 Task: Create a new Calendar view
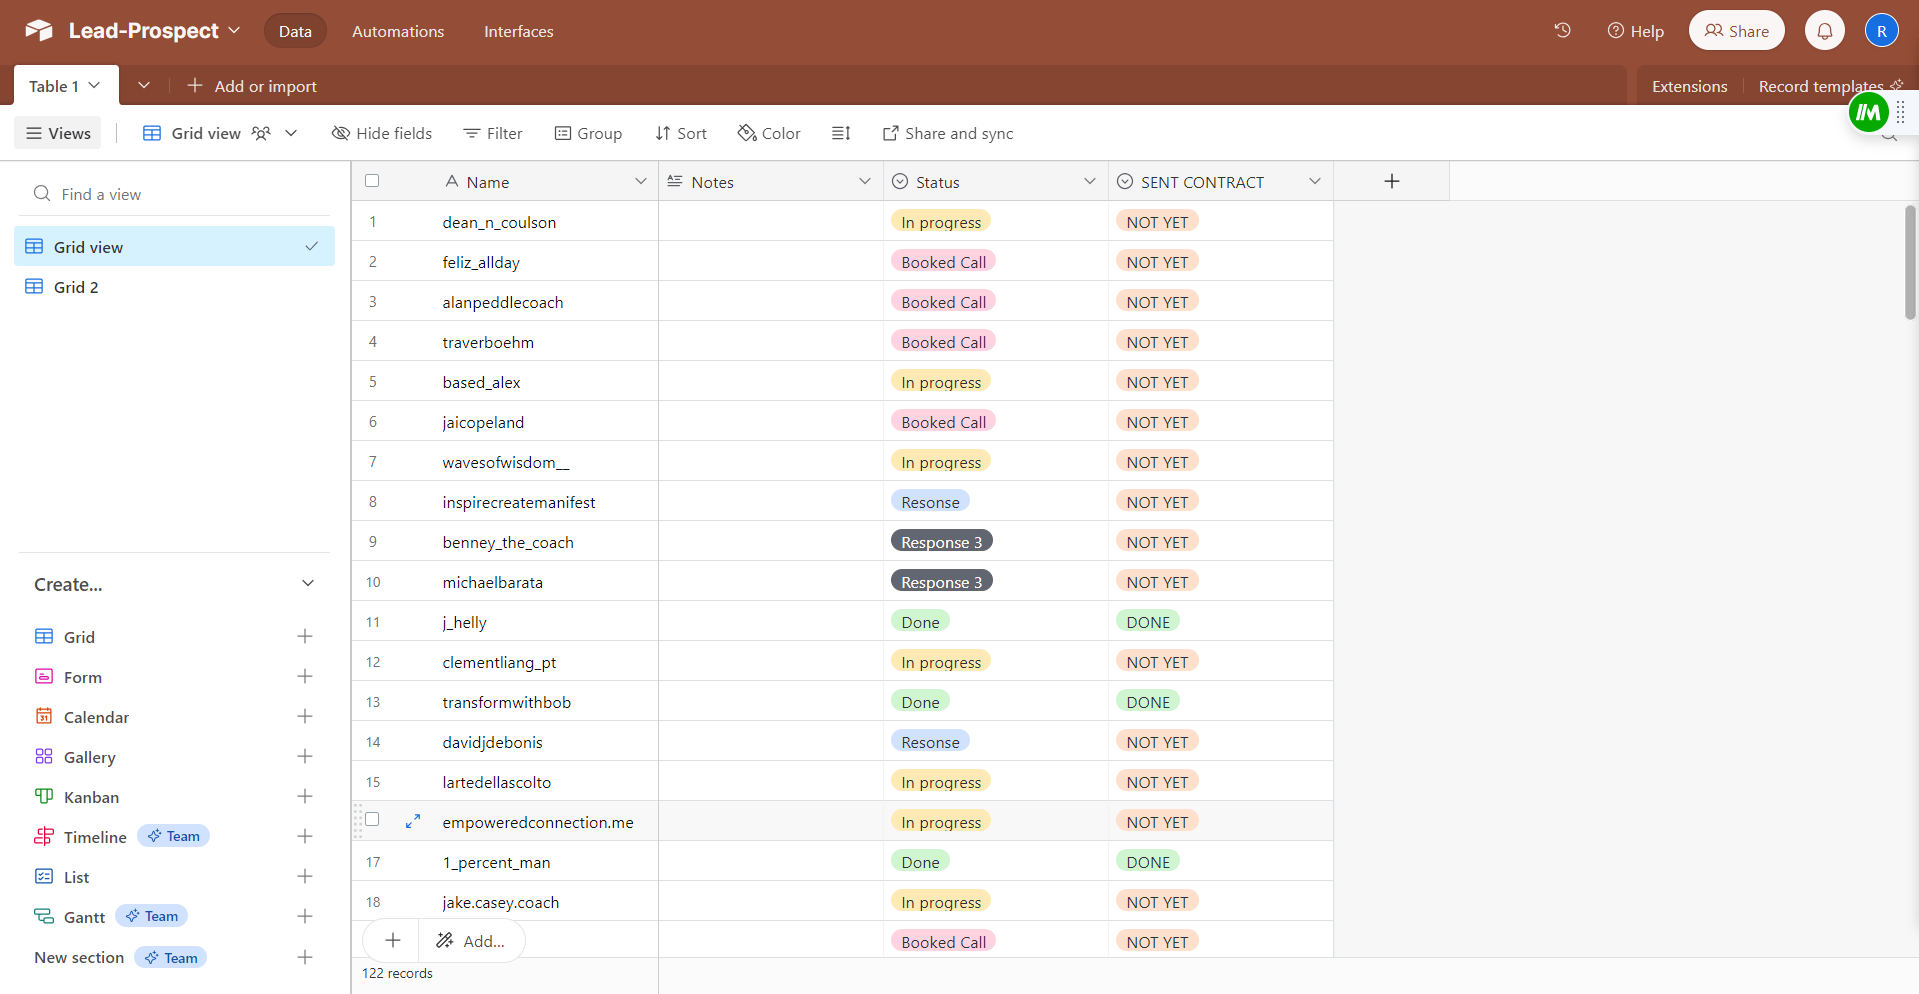[x=305, y=717]
